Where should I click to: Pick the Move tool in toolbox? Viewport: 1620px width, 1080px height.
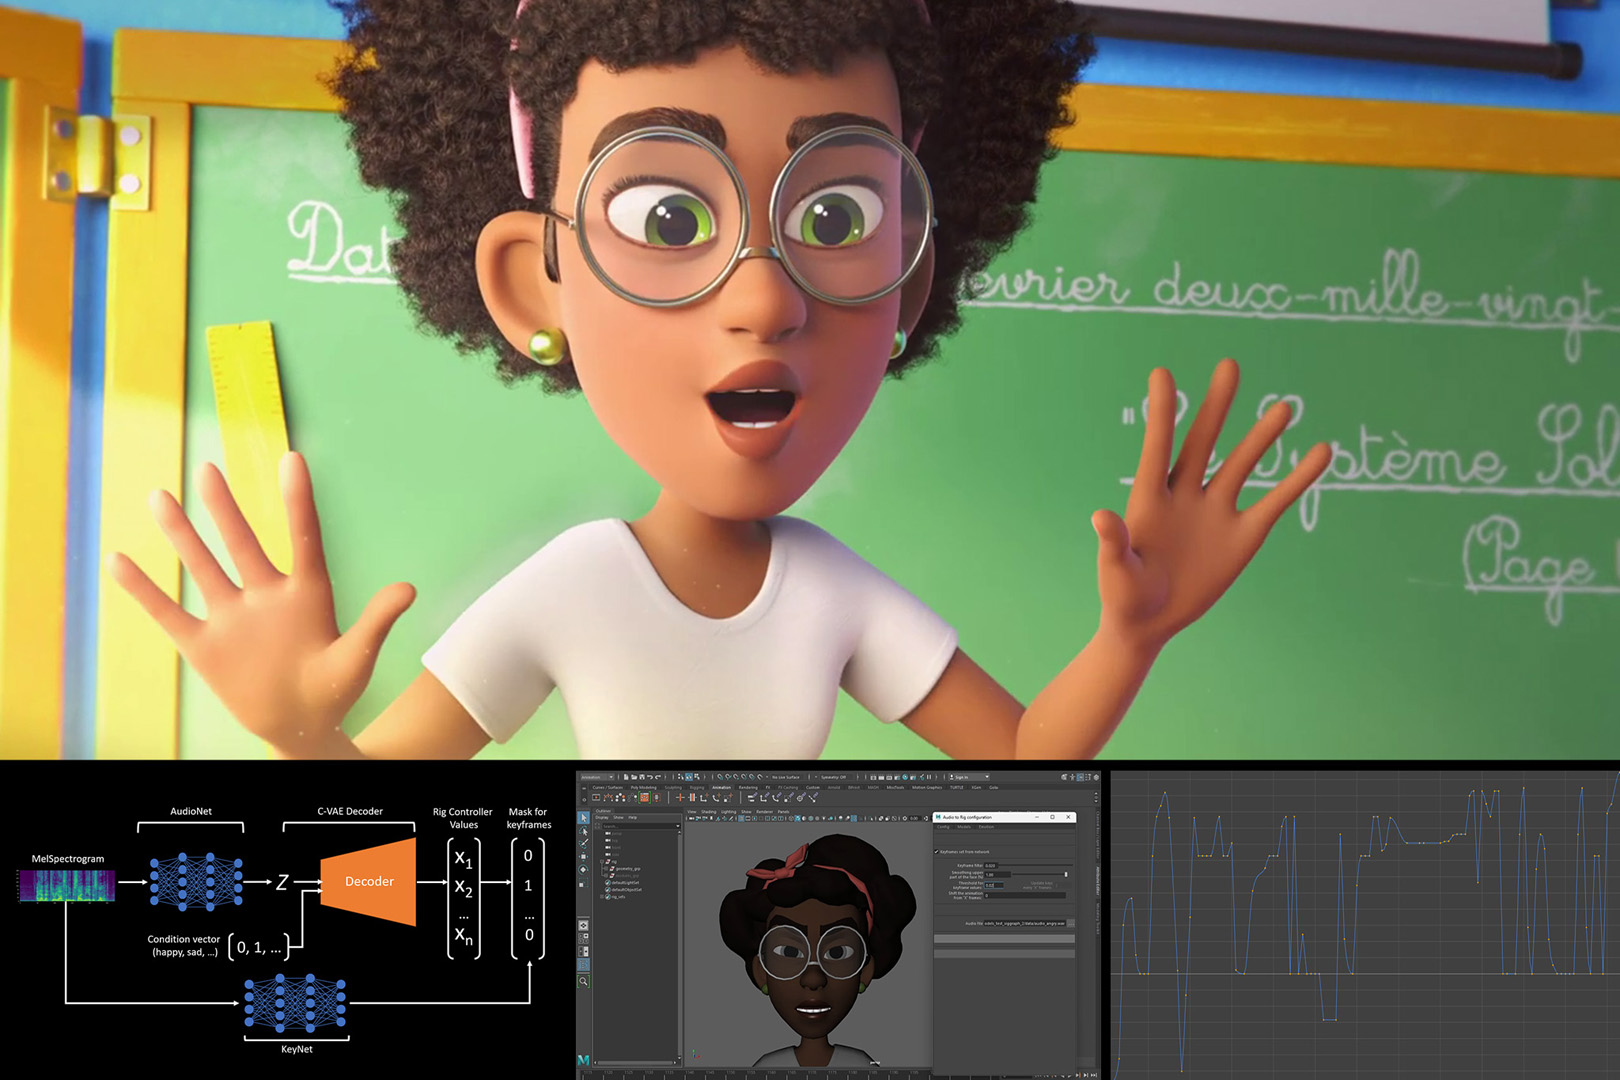[584, 857]
